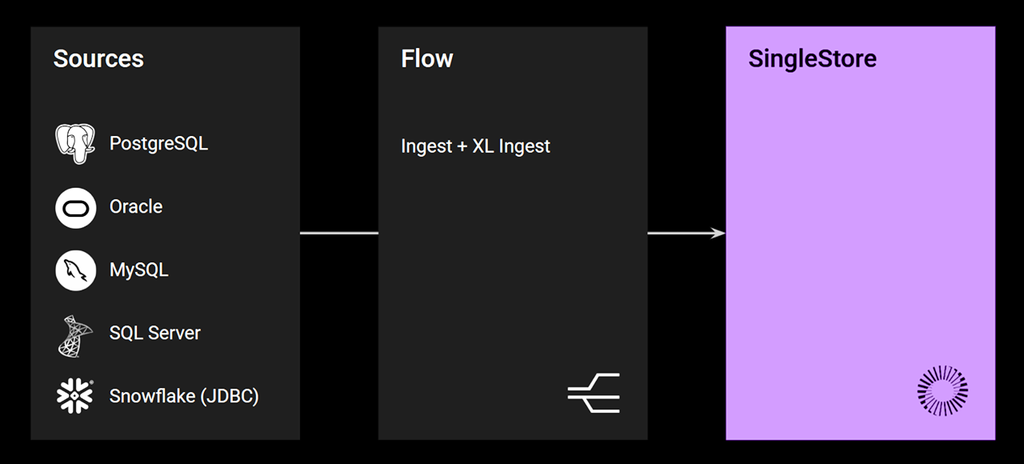This screenshot has width=1024, height=464.
Task: Click the SingleStore panel heading
Action: [812, 59]
